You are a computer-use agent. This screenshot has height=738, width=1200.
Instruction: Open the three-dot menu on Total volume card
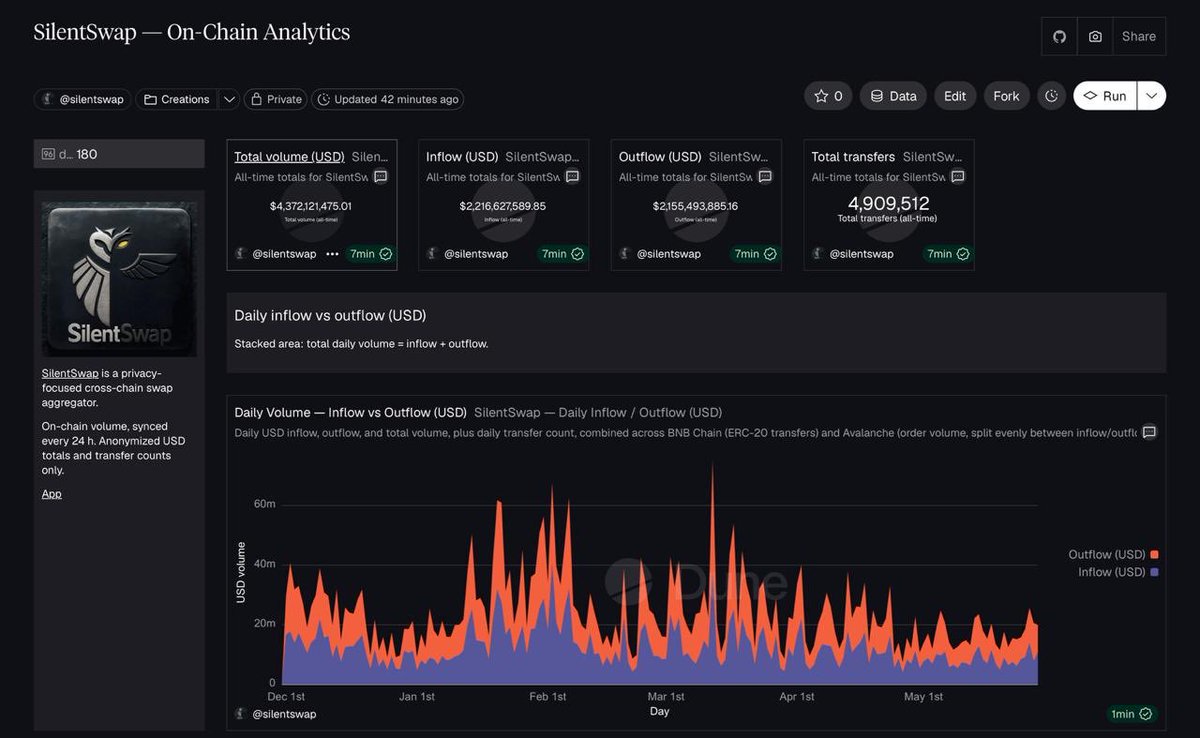point(332,254)
